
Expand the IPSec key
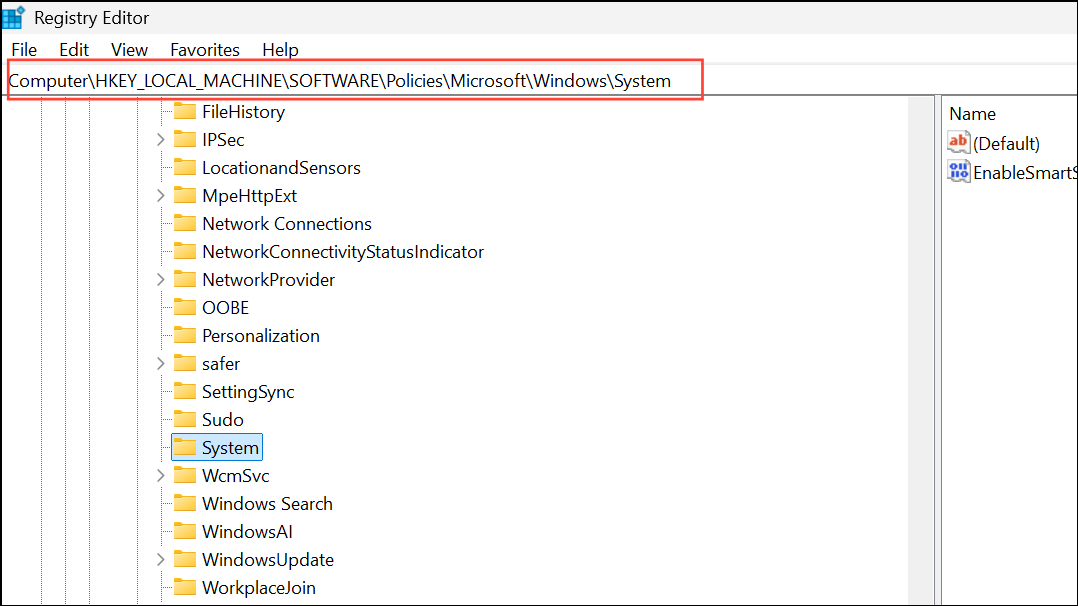[161, 140]
